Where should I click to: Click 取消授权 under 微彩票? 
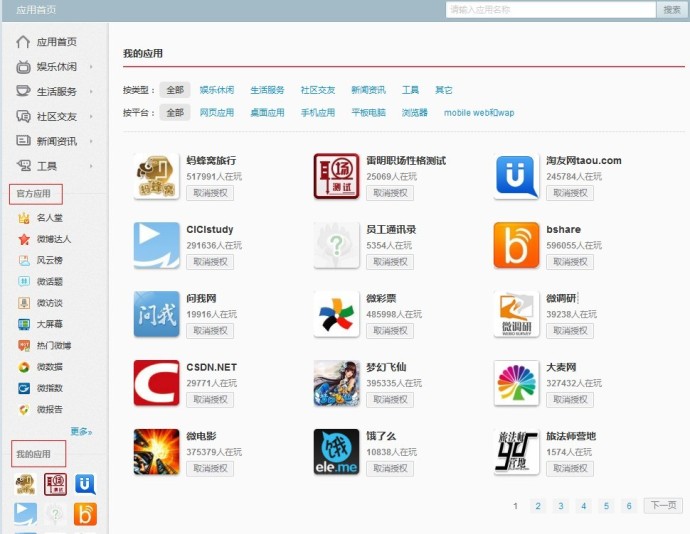tap(390, 331)
